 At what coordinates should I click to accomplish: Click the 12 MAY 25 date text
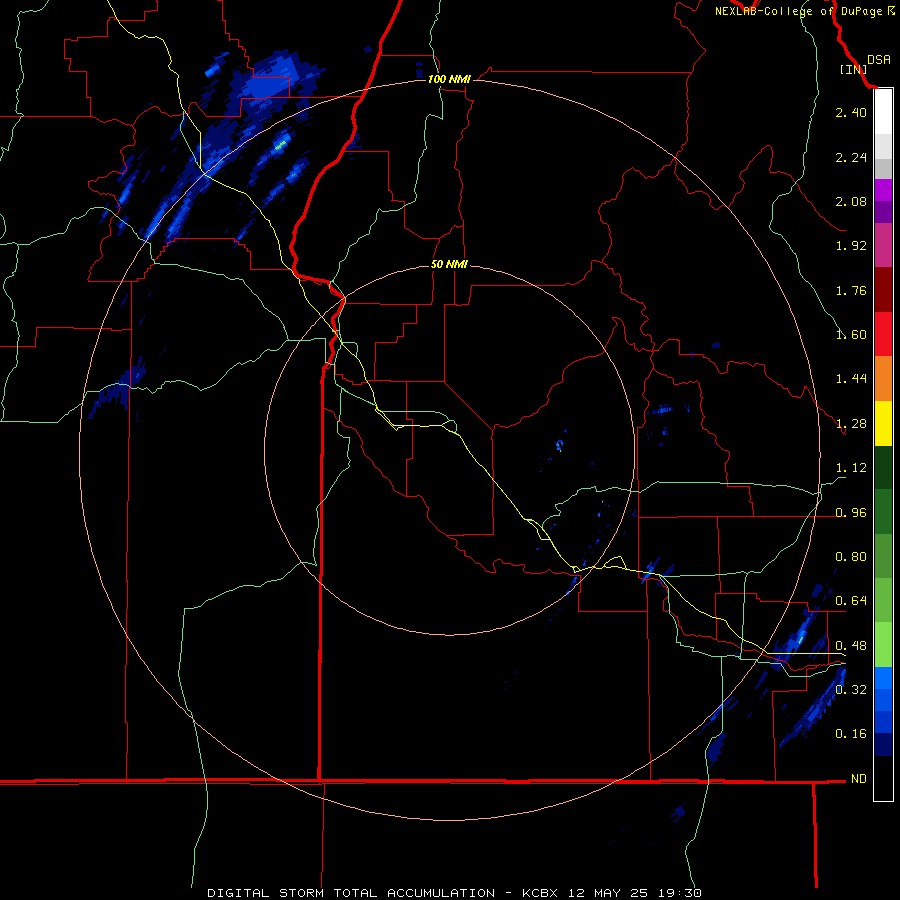(x=608, y=893)
